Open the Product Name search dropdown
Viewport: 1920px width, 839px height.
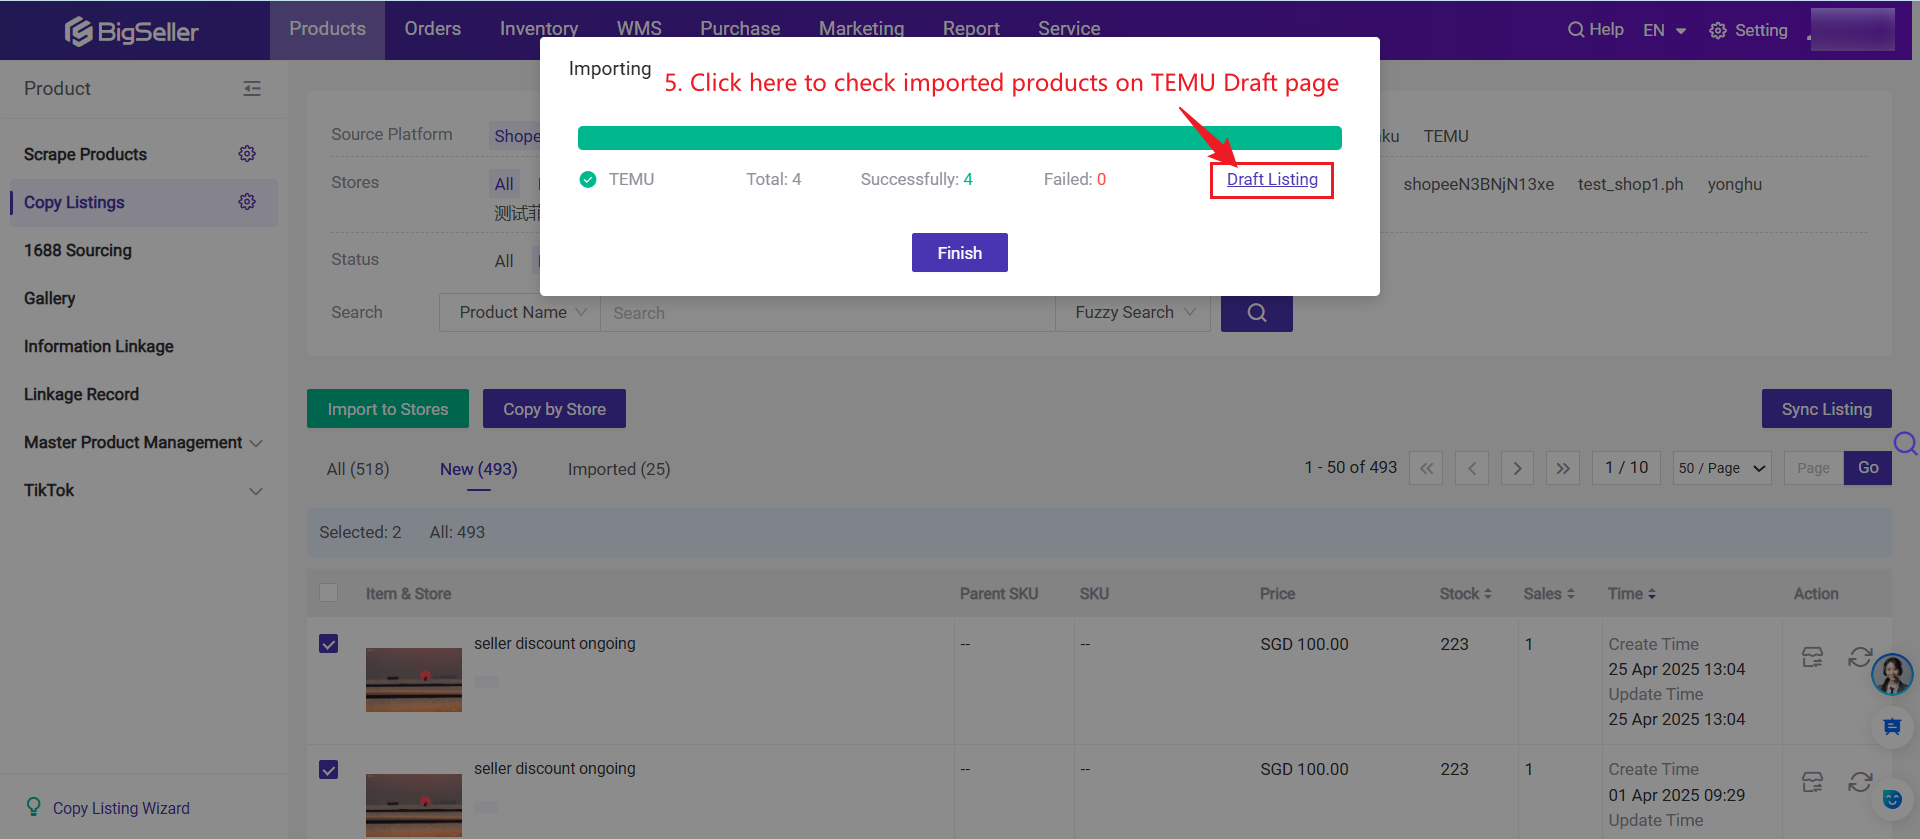(x=520, y=313)
